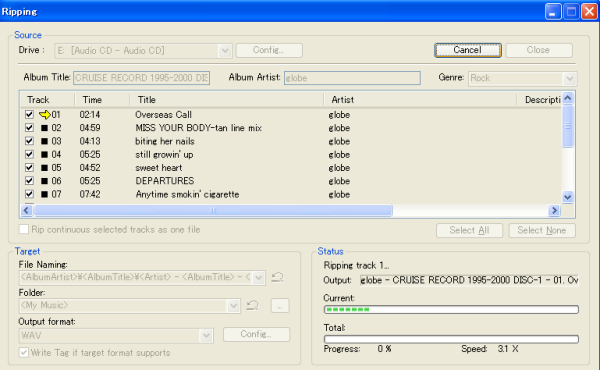
Task: Uncheck track 07 Anytime smokin' cigarette checkbox
Action: coord(29,194)
